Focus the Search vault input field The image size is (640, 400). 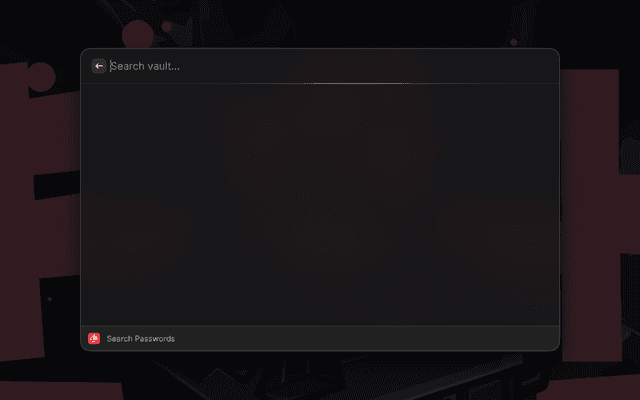tap(331, 66)
